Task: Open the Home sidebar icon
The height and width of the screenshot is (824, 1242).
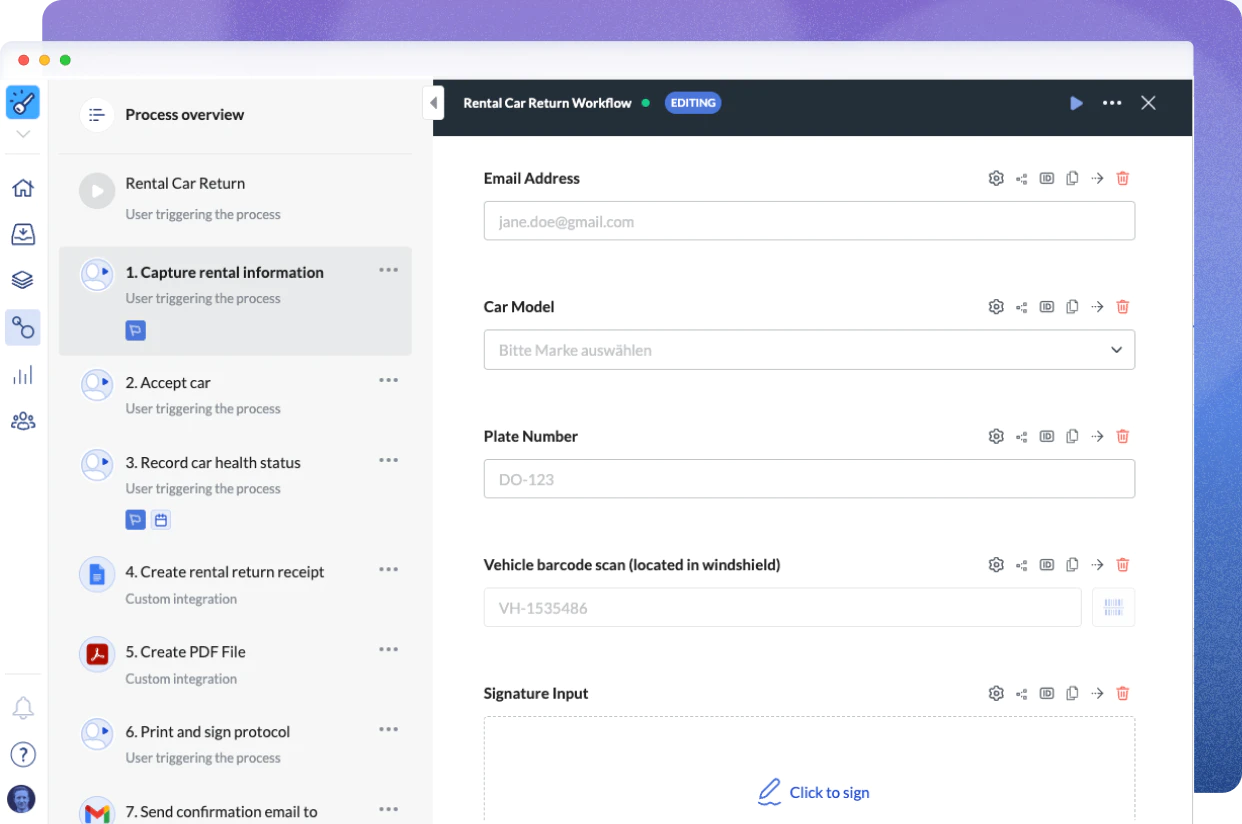Action: tap(22, 188)
